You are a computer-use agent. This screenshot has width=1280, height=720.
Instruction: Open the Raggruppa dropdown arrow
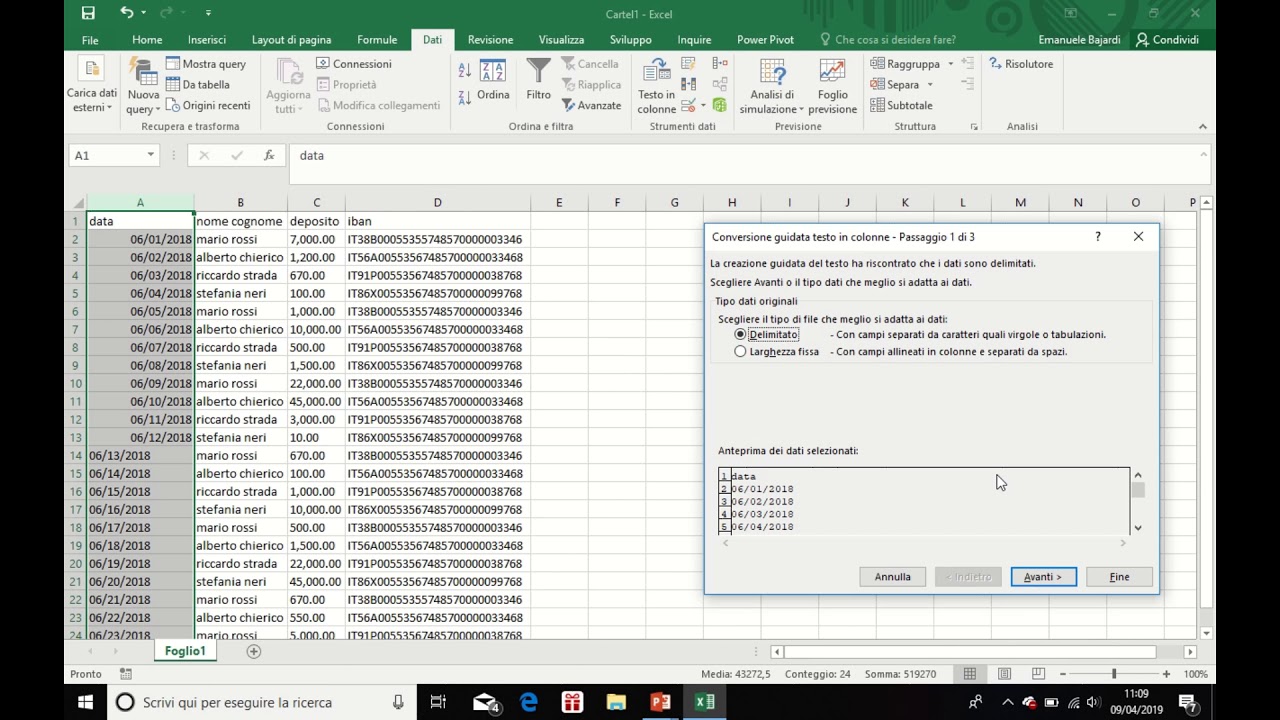pyautogui.click(x=951, y=64)
